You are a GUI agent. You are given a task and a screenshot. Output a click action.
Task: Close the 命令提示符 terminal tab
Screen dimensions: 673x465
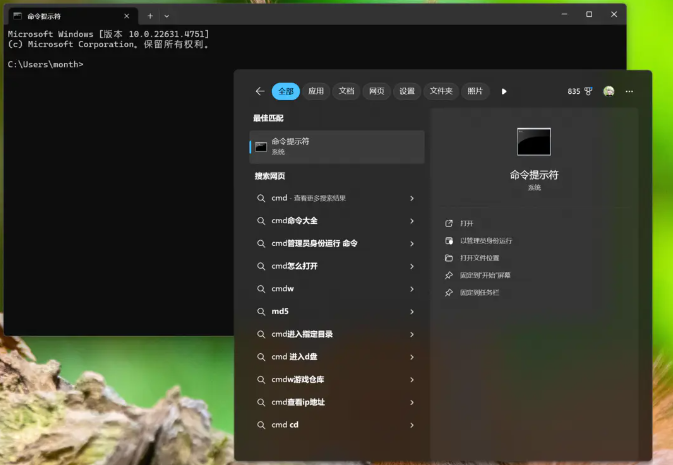(x=127, y=16)
